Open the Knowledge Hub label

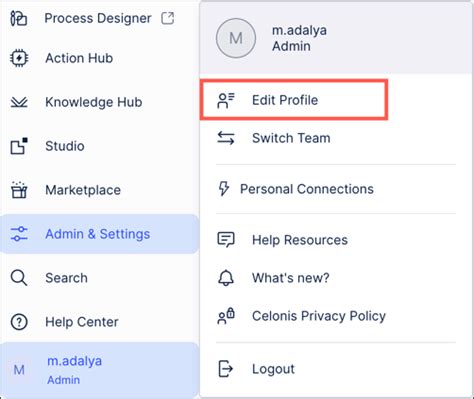coord(94,102)
